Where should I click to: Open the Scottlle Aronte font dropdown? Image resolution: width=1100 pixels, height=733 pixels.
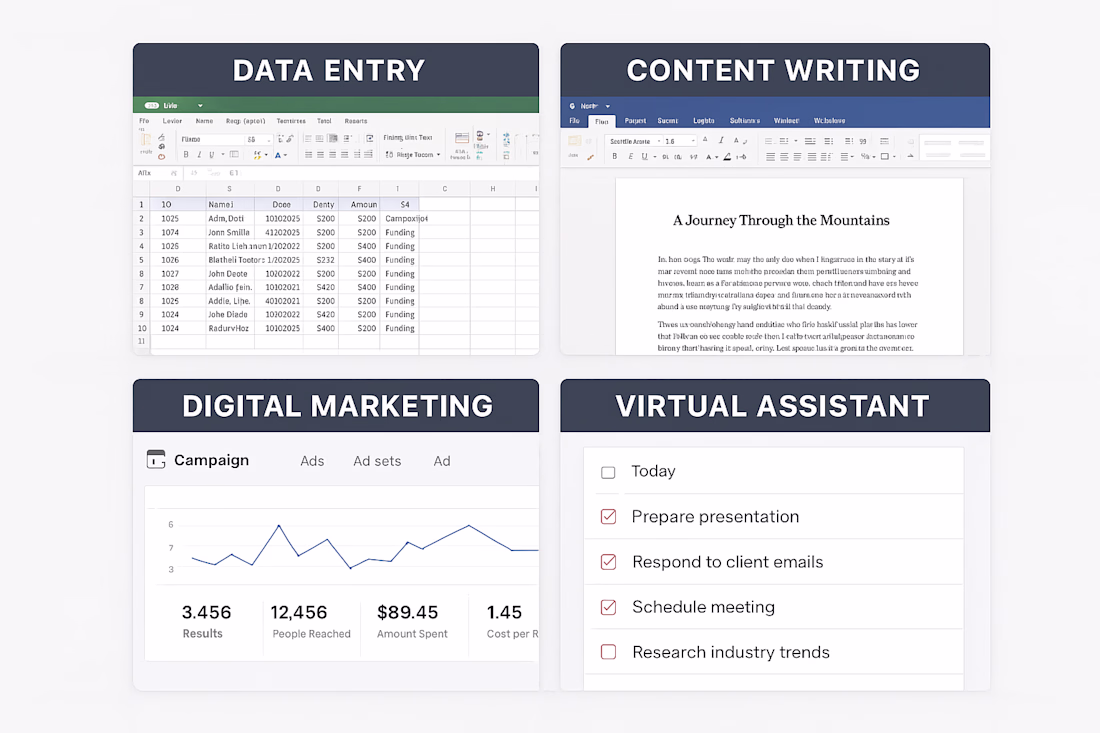(x=659, y=141)
